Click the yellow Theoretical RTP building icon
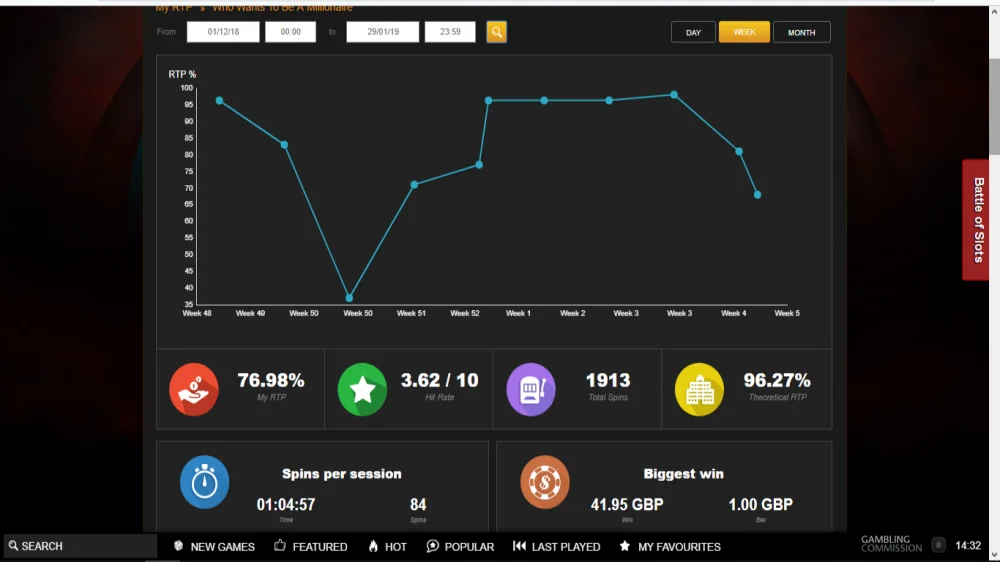The image size is (1000, 562). pyautogui.click(x=699, y=389)
